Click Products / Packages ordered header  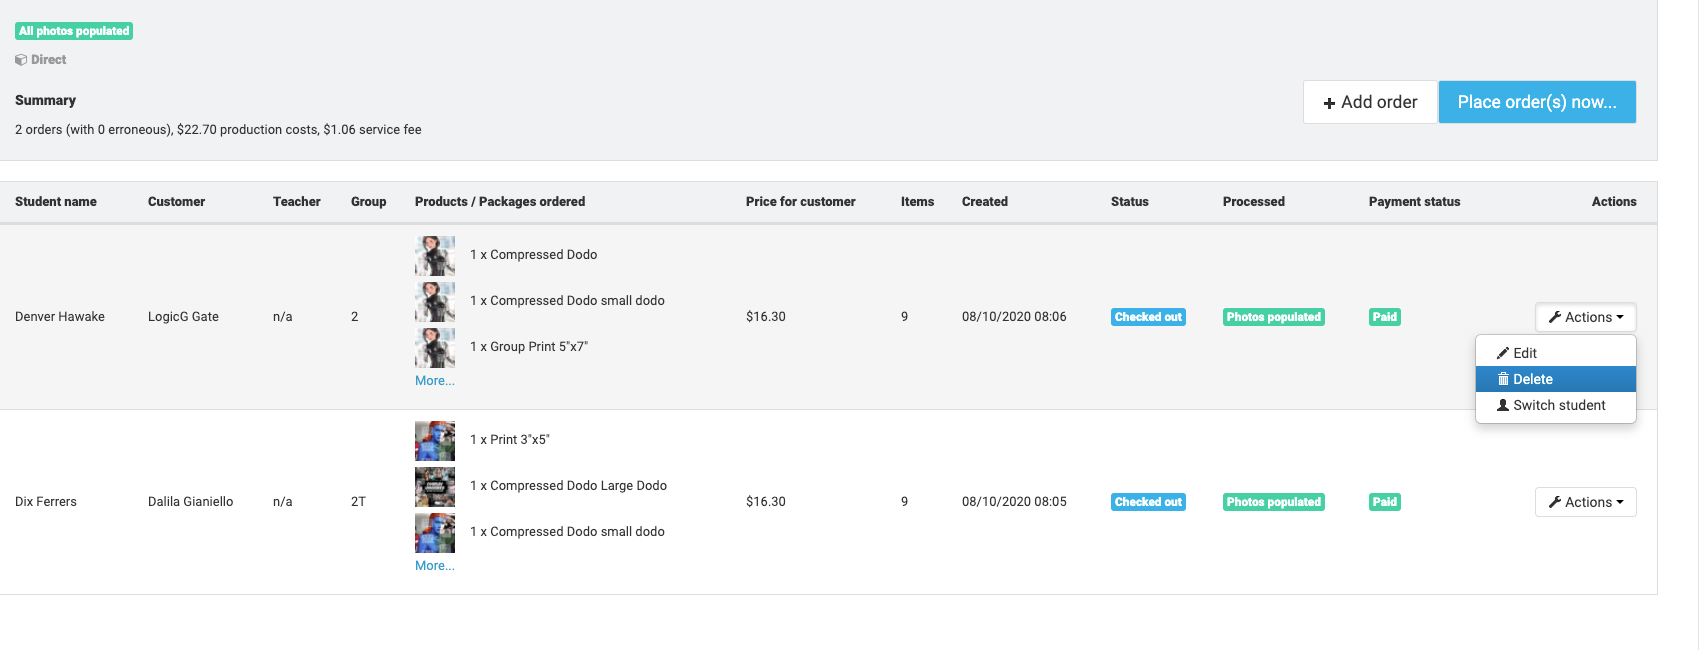click(500, 202)
